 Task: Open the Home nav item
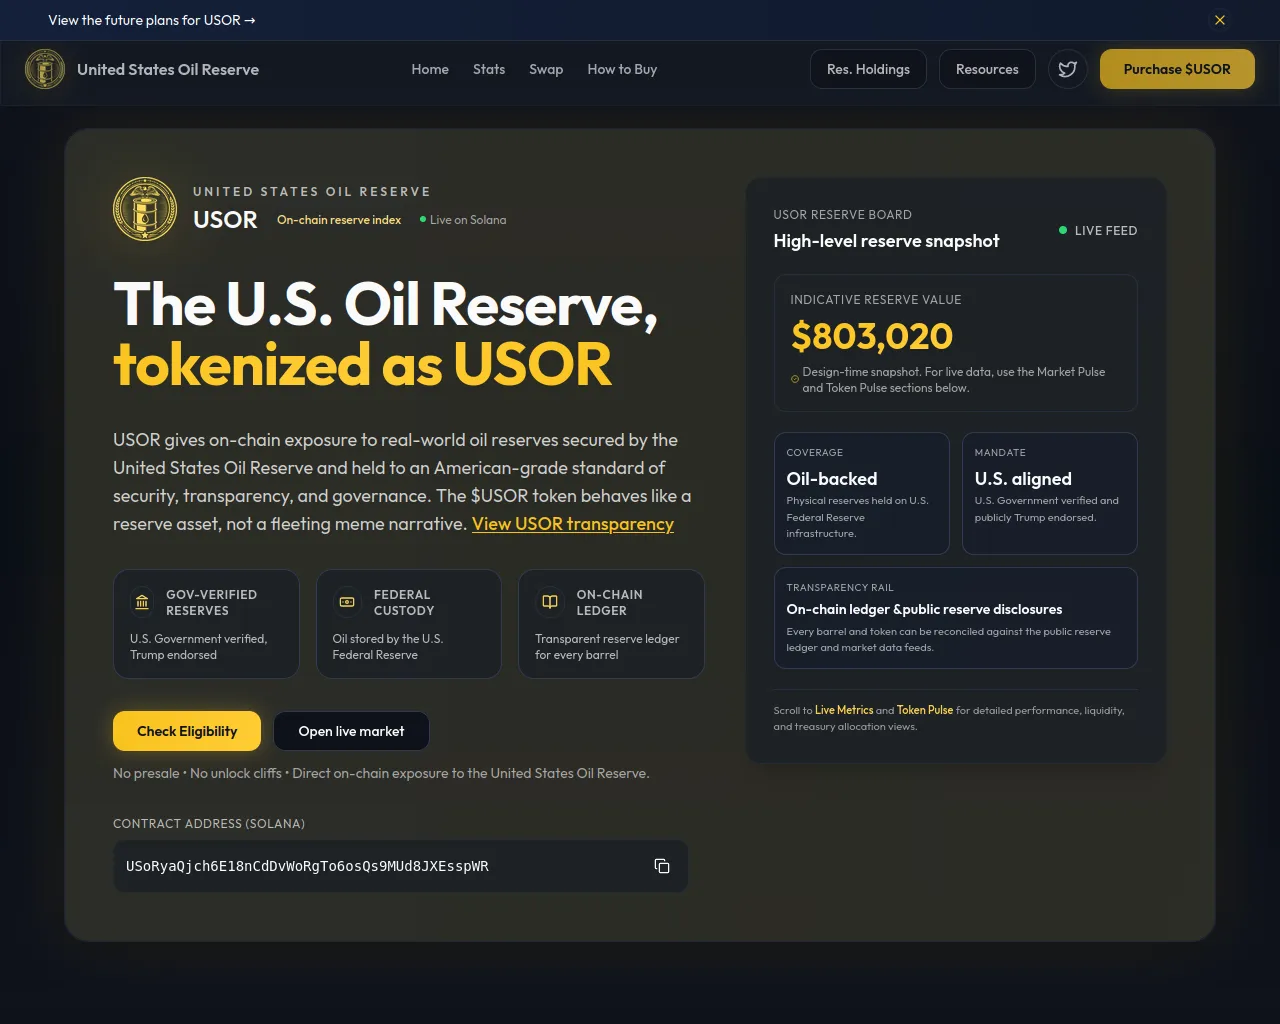(x=430, y=69)
